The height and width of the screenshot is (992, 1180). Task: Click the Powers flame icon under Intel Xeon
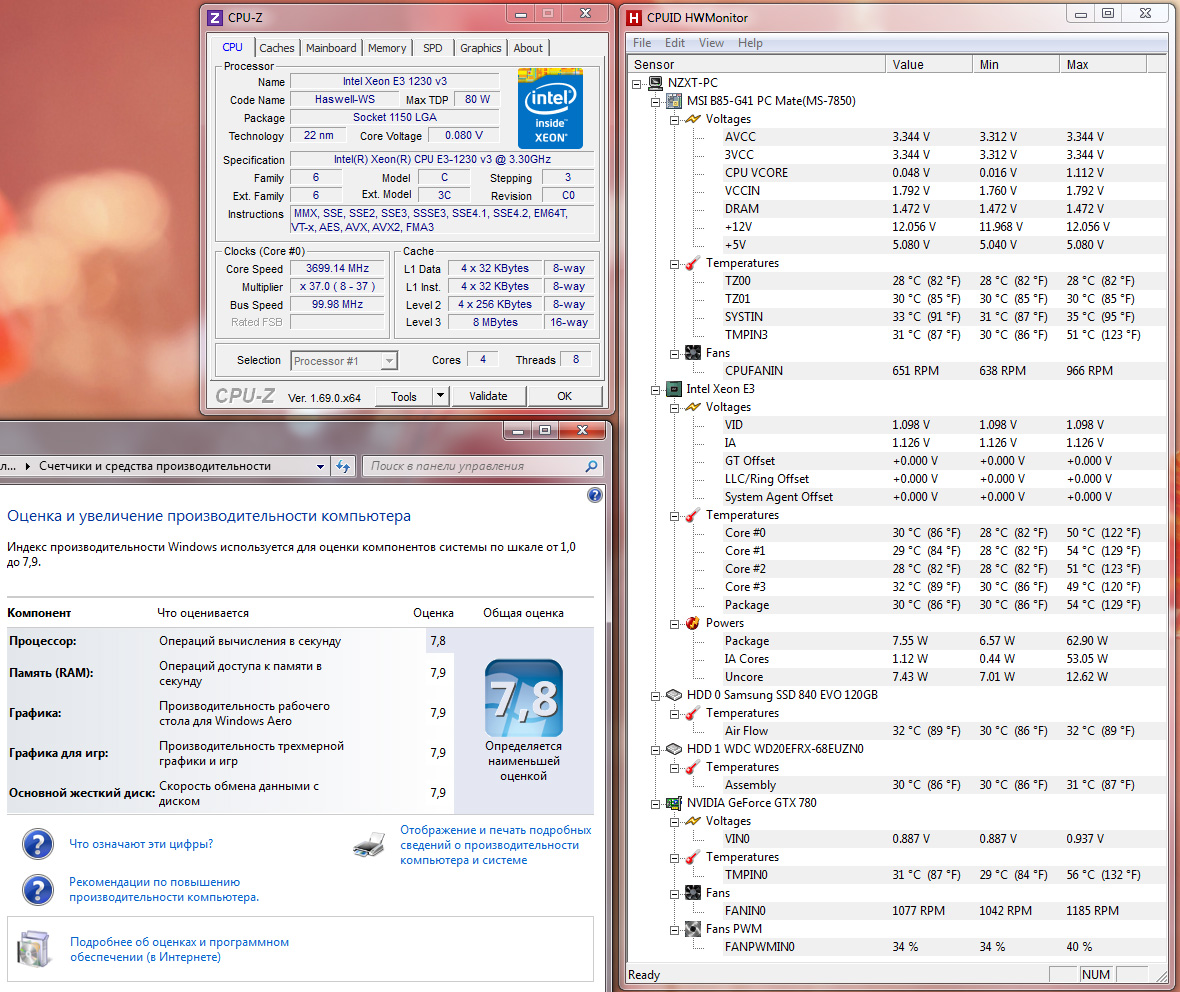tap(693, 623)
